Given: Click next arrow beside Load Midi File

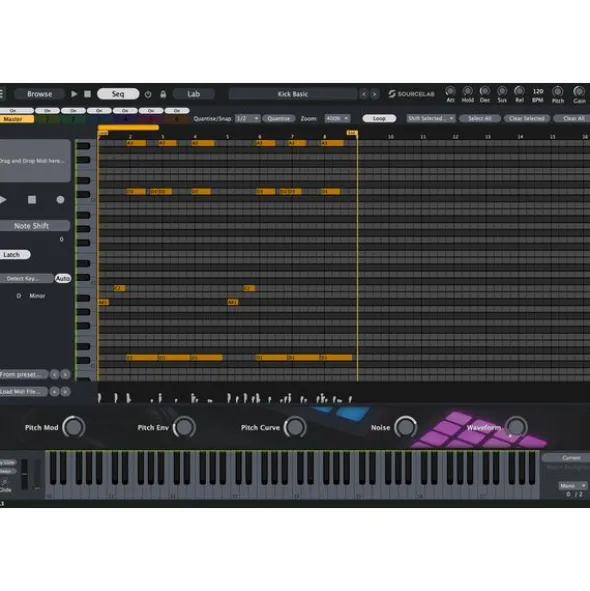Looking at the screenshot, I should [65, 392].
